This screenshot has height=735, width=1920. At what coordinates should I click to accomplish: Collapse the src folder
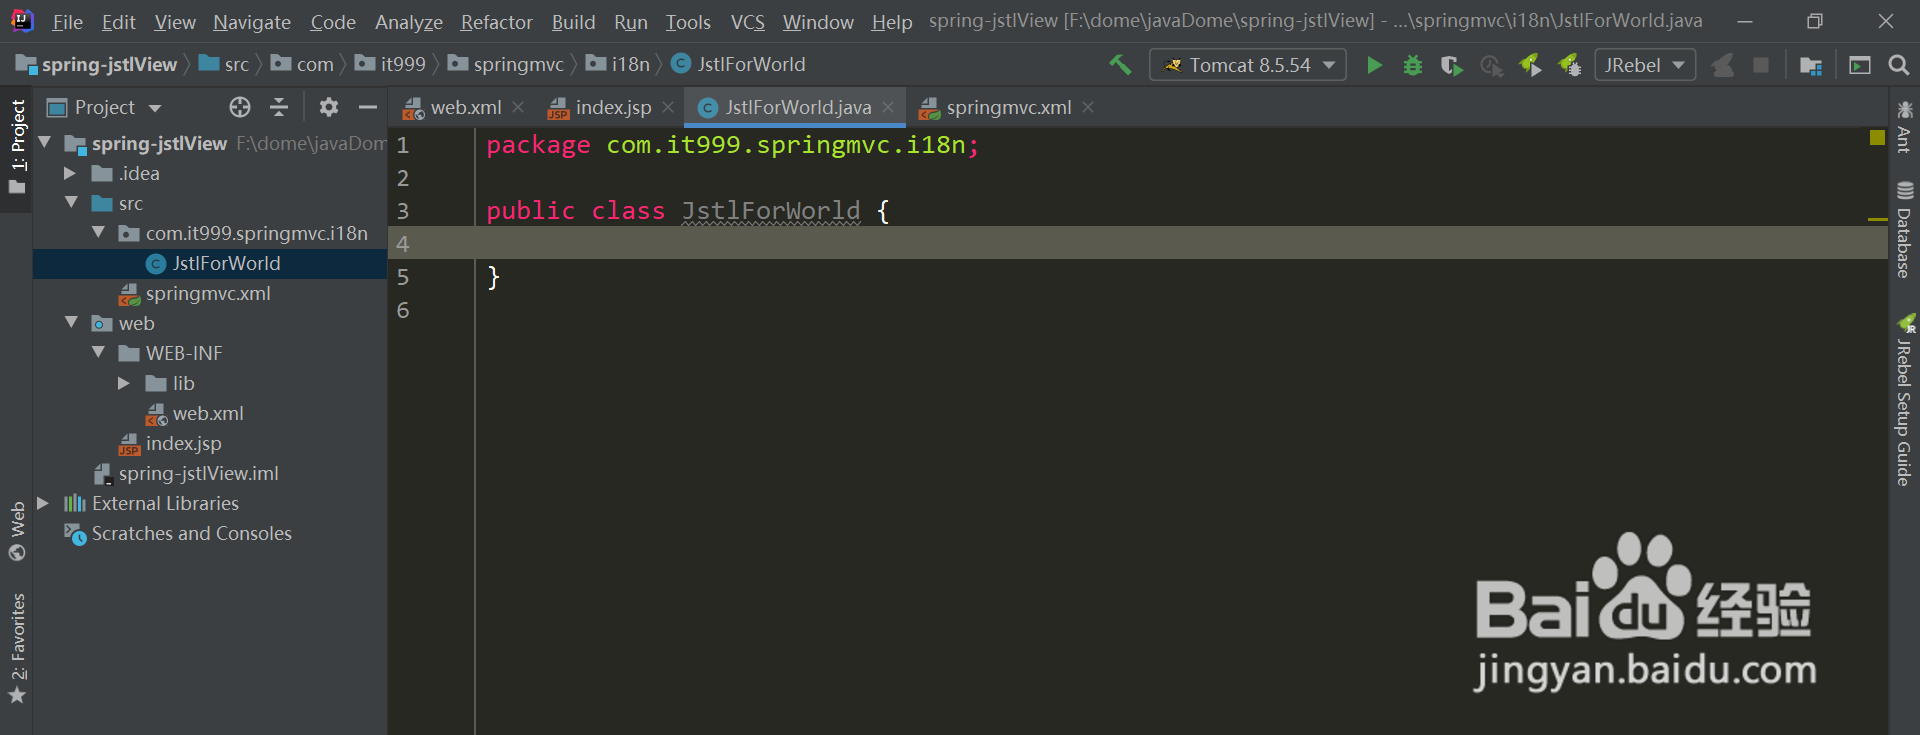click(x=71, y=203)
